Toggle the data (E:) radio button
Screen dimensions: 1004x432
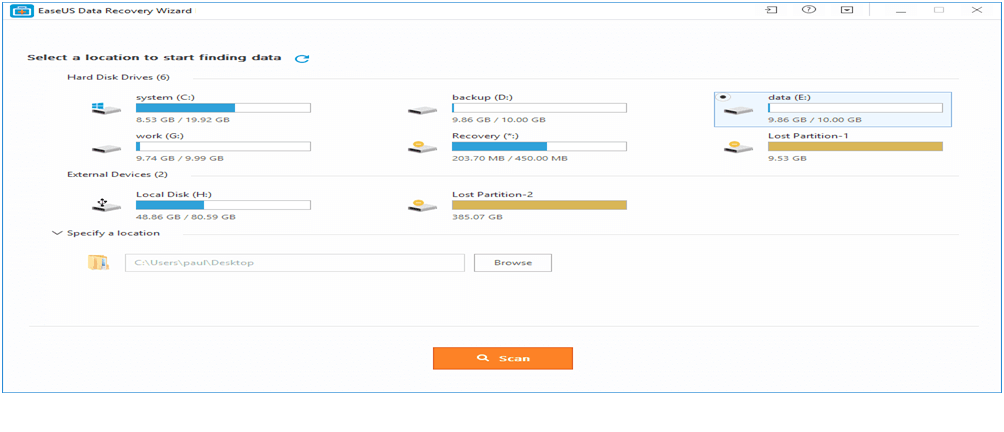(x=723, y=97)
